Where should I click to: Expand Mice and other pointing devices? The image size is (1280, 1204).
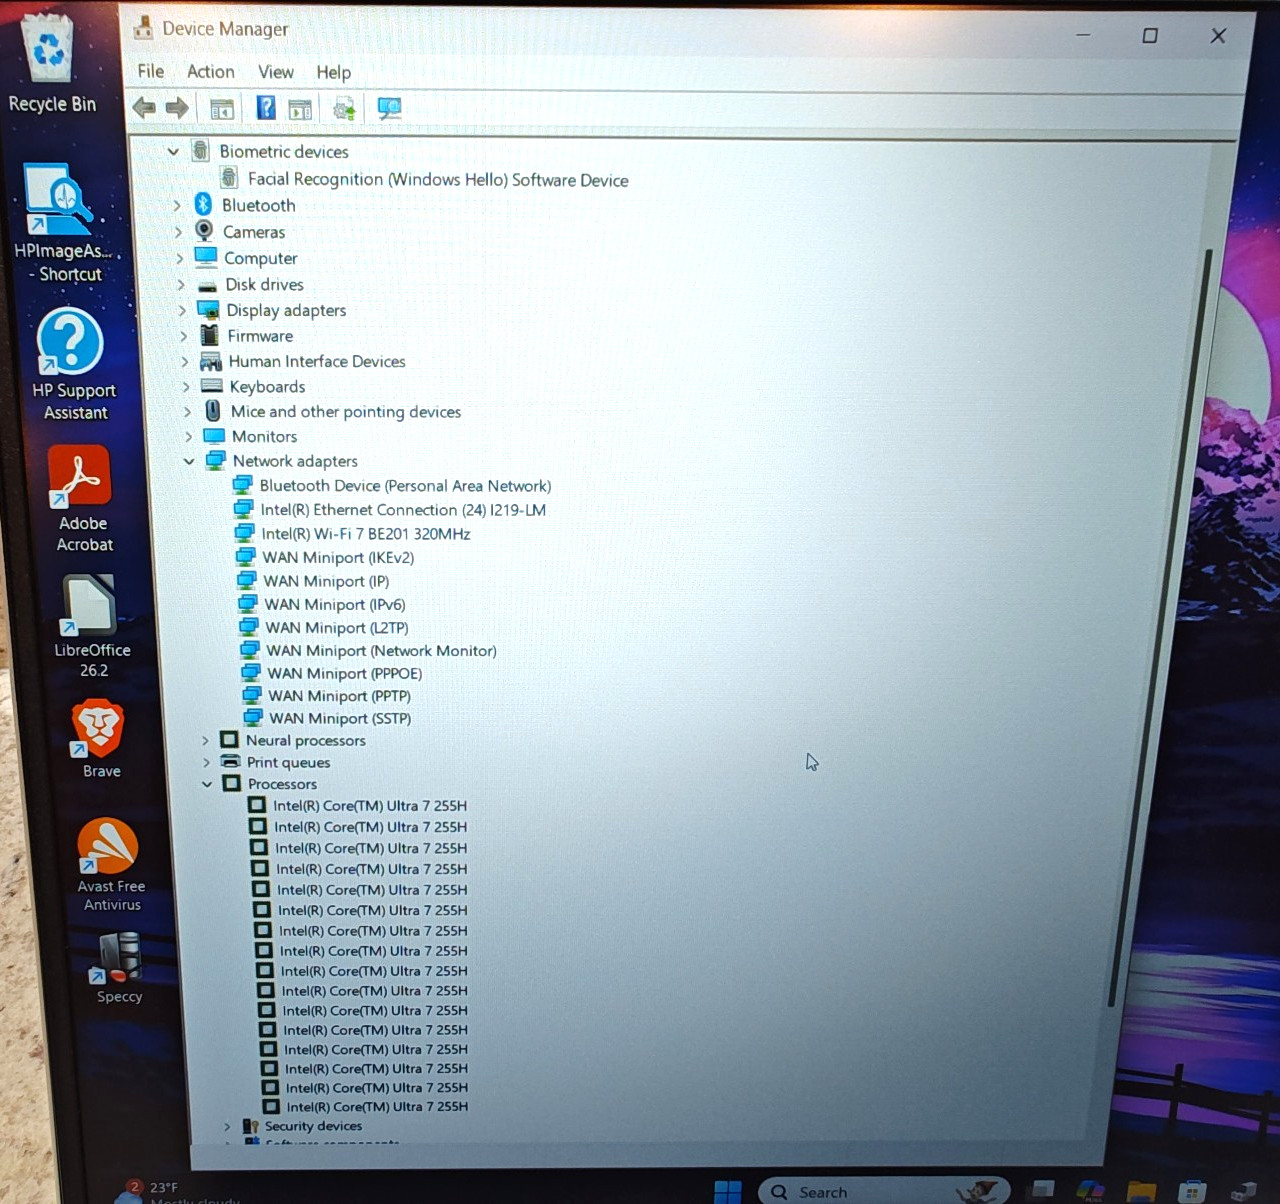187,411
